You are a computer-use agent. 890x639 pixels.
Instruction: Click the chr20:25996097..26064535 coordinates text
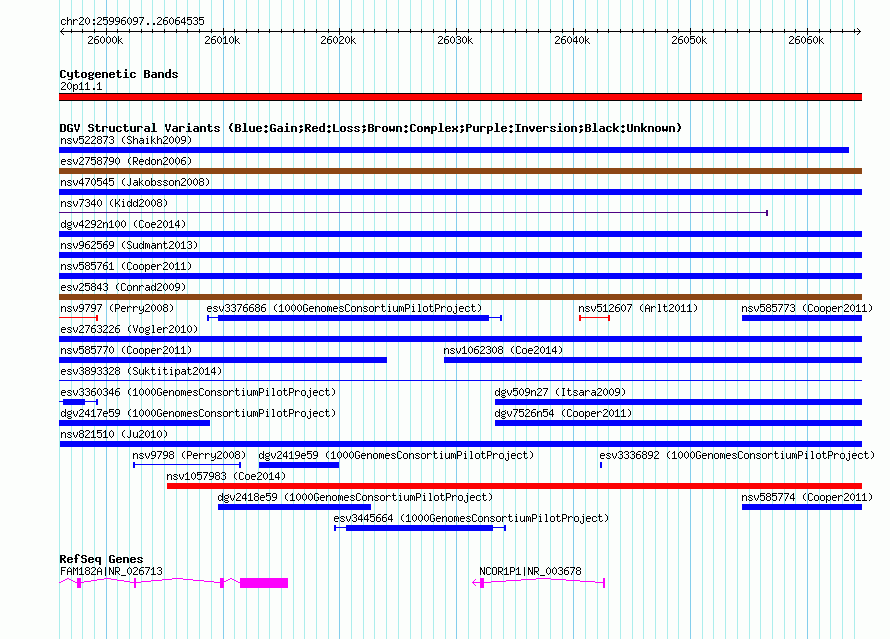click(x=132, y=22)
